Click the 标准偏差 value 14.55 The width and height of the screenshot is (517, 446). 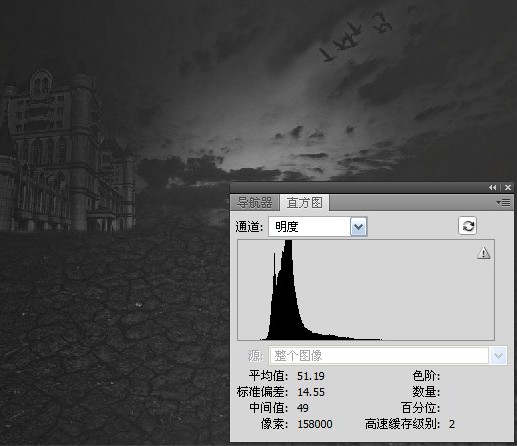pos(311,392)
